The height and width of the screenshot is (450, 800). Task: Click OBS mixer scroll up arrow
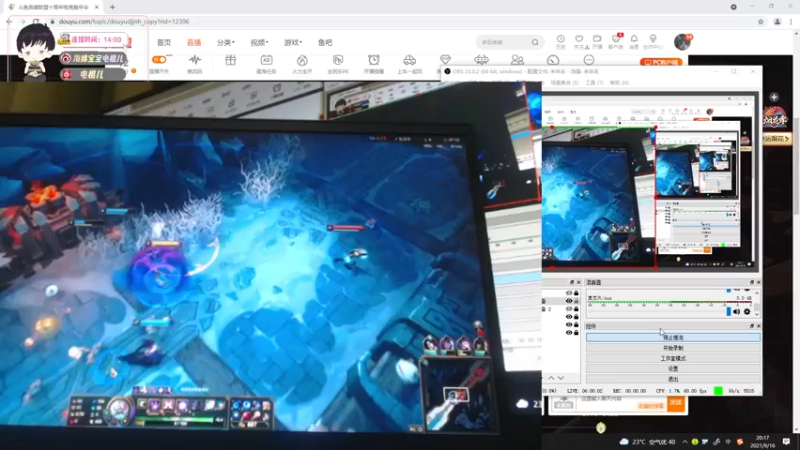757,293
